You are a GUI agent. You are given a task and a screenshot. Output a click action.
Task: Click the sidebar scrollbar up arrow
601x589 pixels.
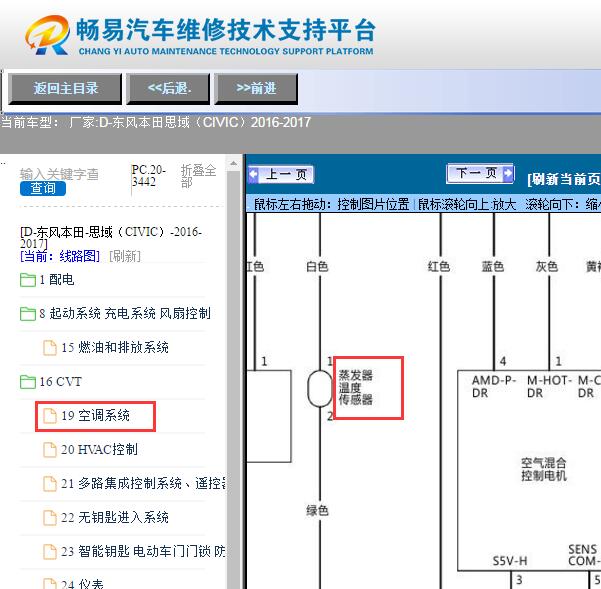233,163
